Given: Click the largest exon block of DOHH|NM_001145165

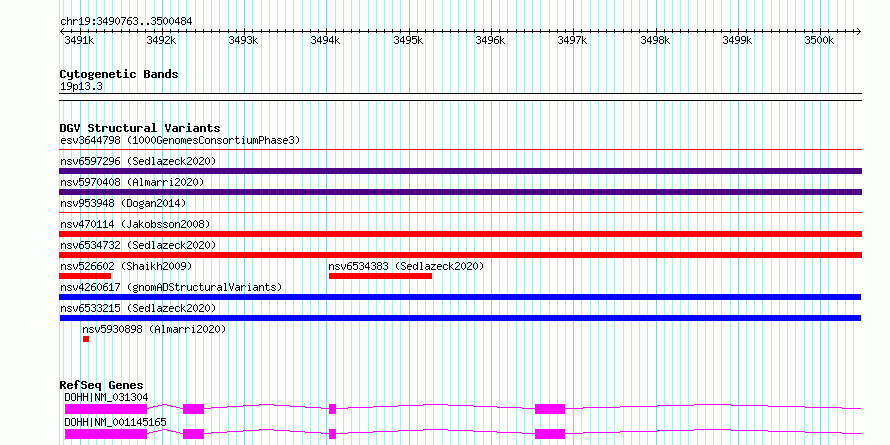Looking at the screenshot, I should point(106,434).
